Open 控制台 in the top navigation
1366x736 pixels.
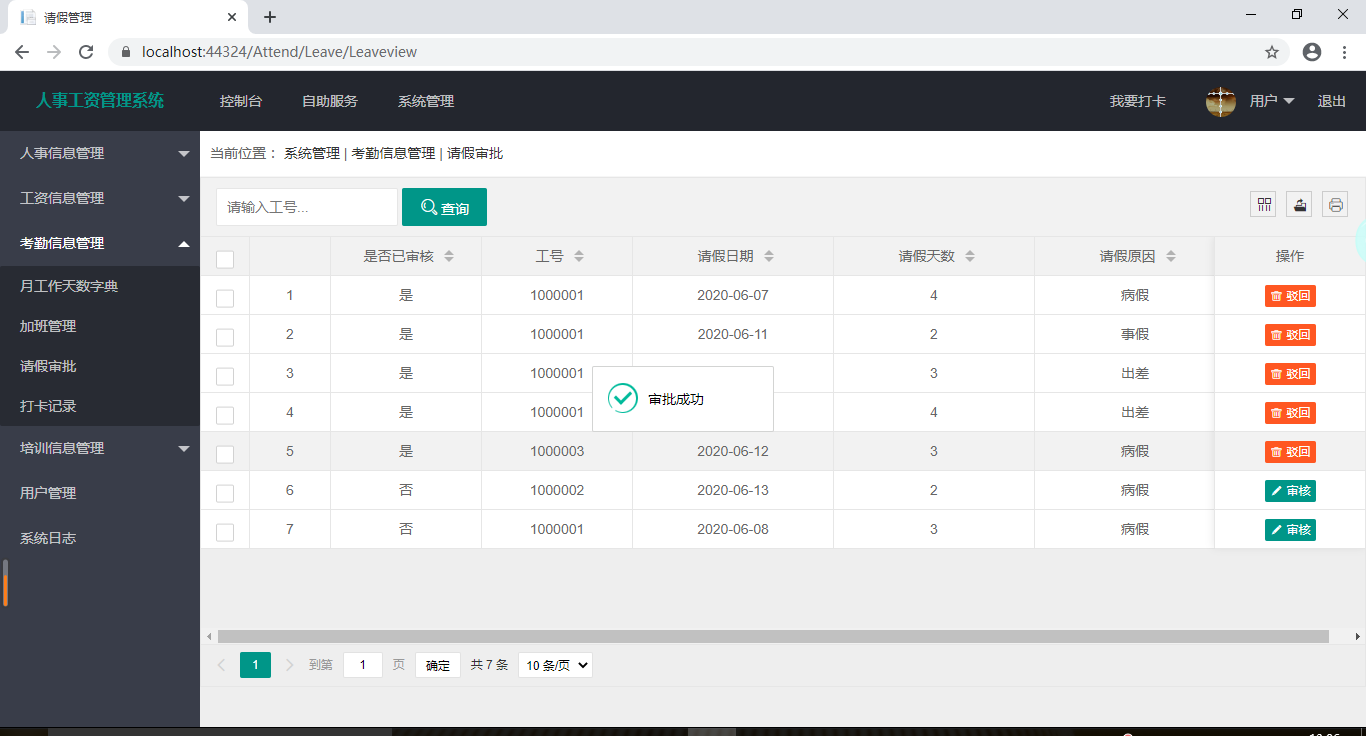(x=241, y=101)
